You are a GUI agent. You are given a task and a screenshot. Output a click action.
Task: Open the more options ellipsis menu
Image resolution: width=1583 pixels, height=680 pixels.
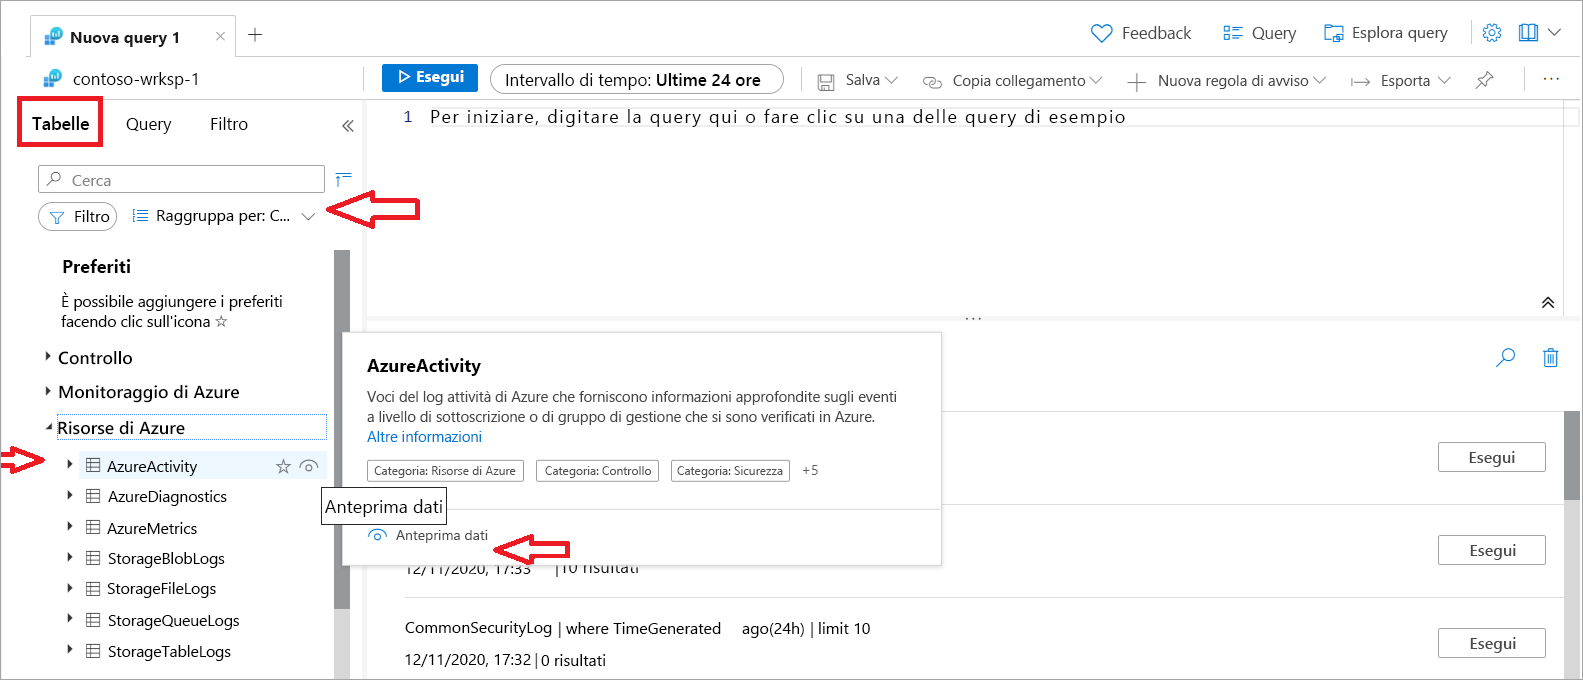click(x=1551, y=79)
